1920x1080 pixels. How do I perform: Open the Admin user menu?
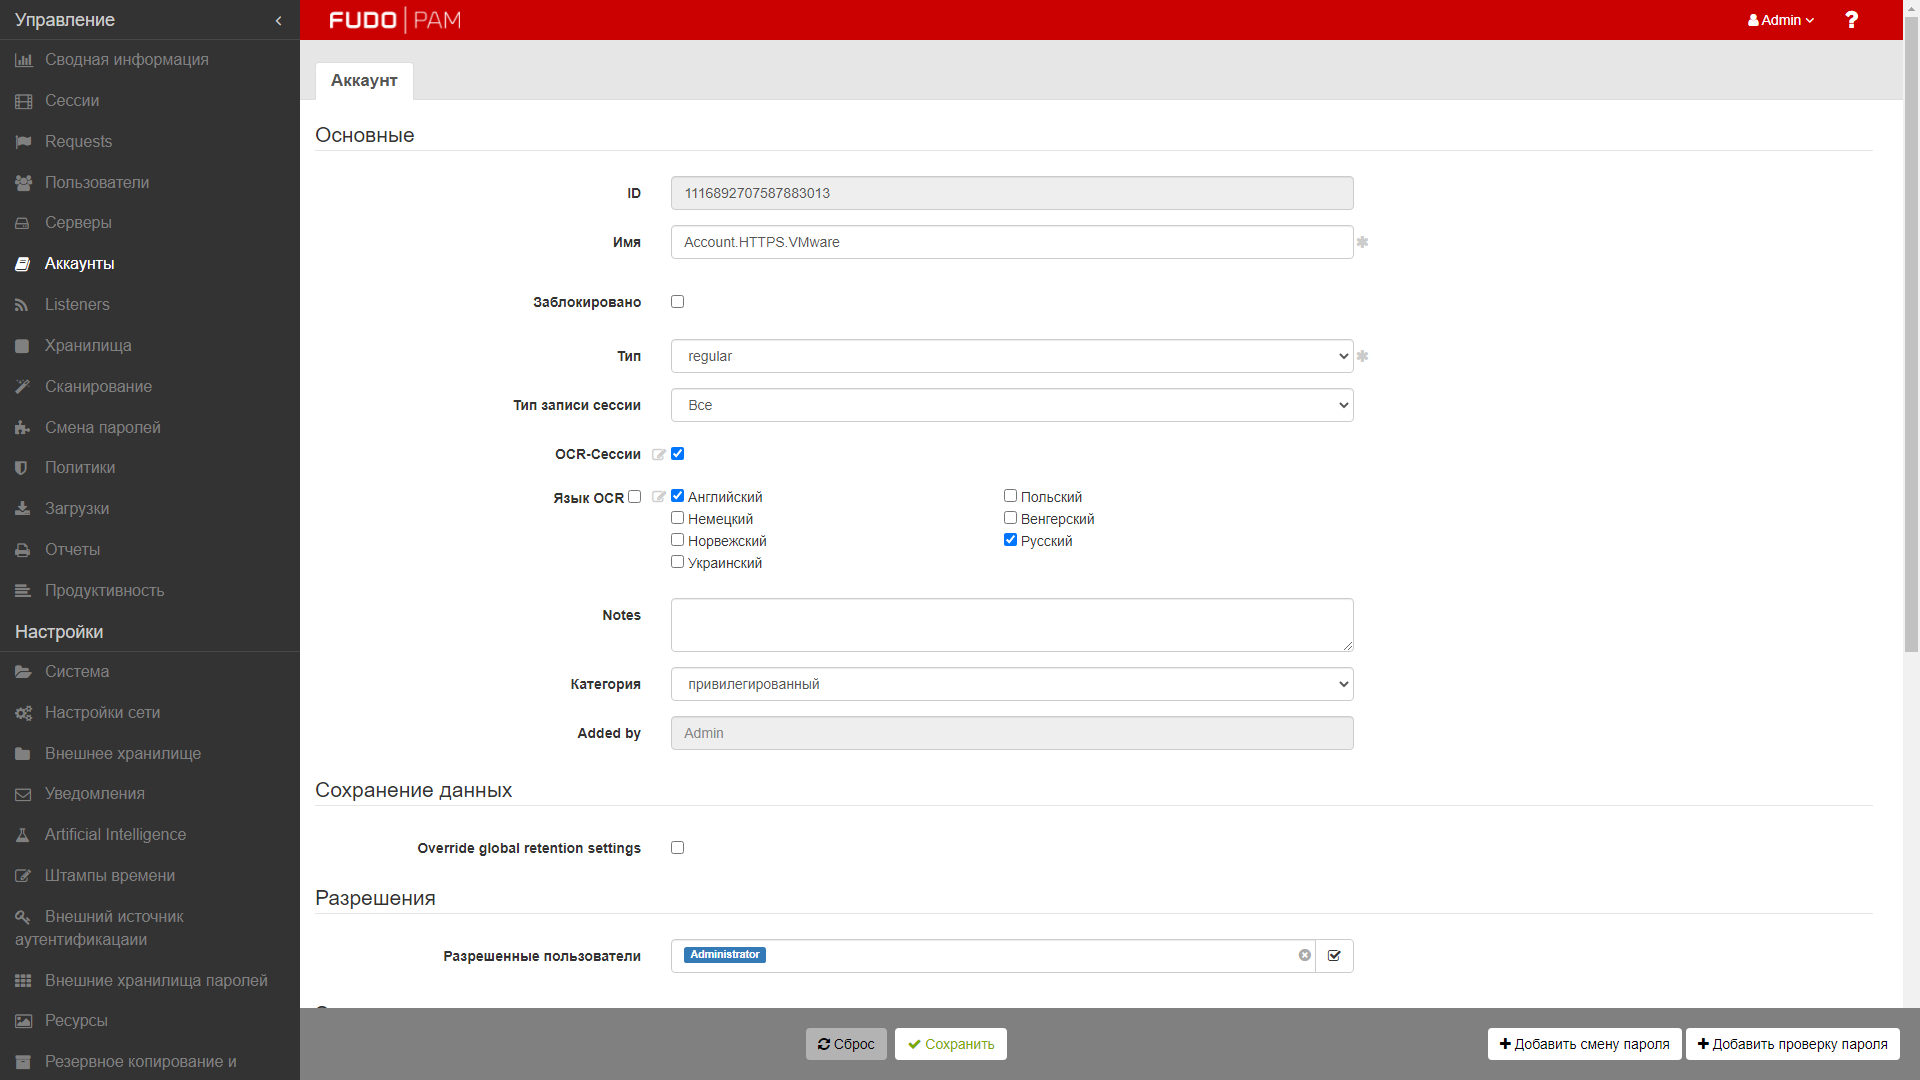tap(1780, 20)
